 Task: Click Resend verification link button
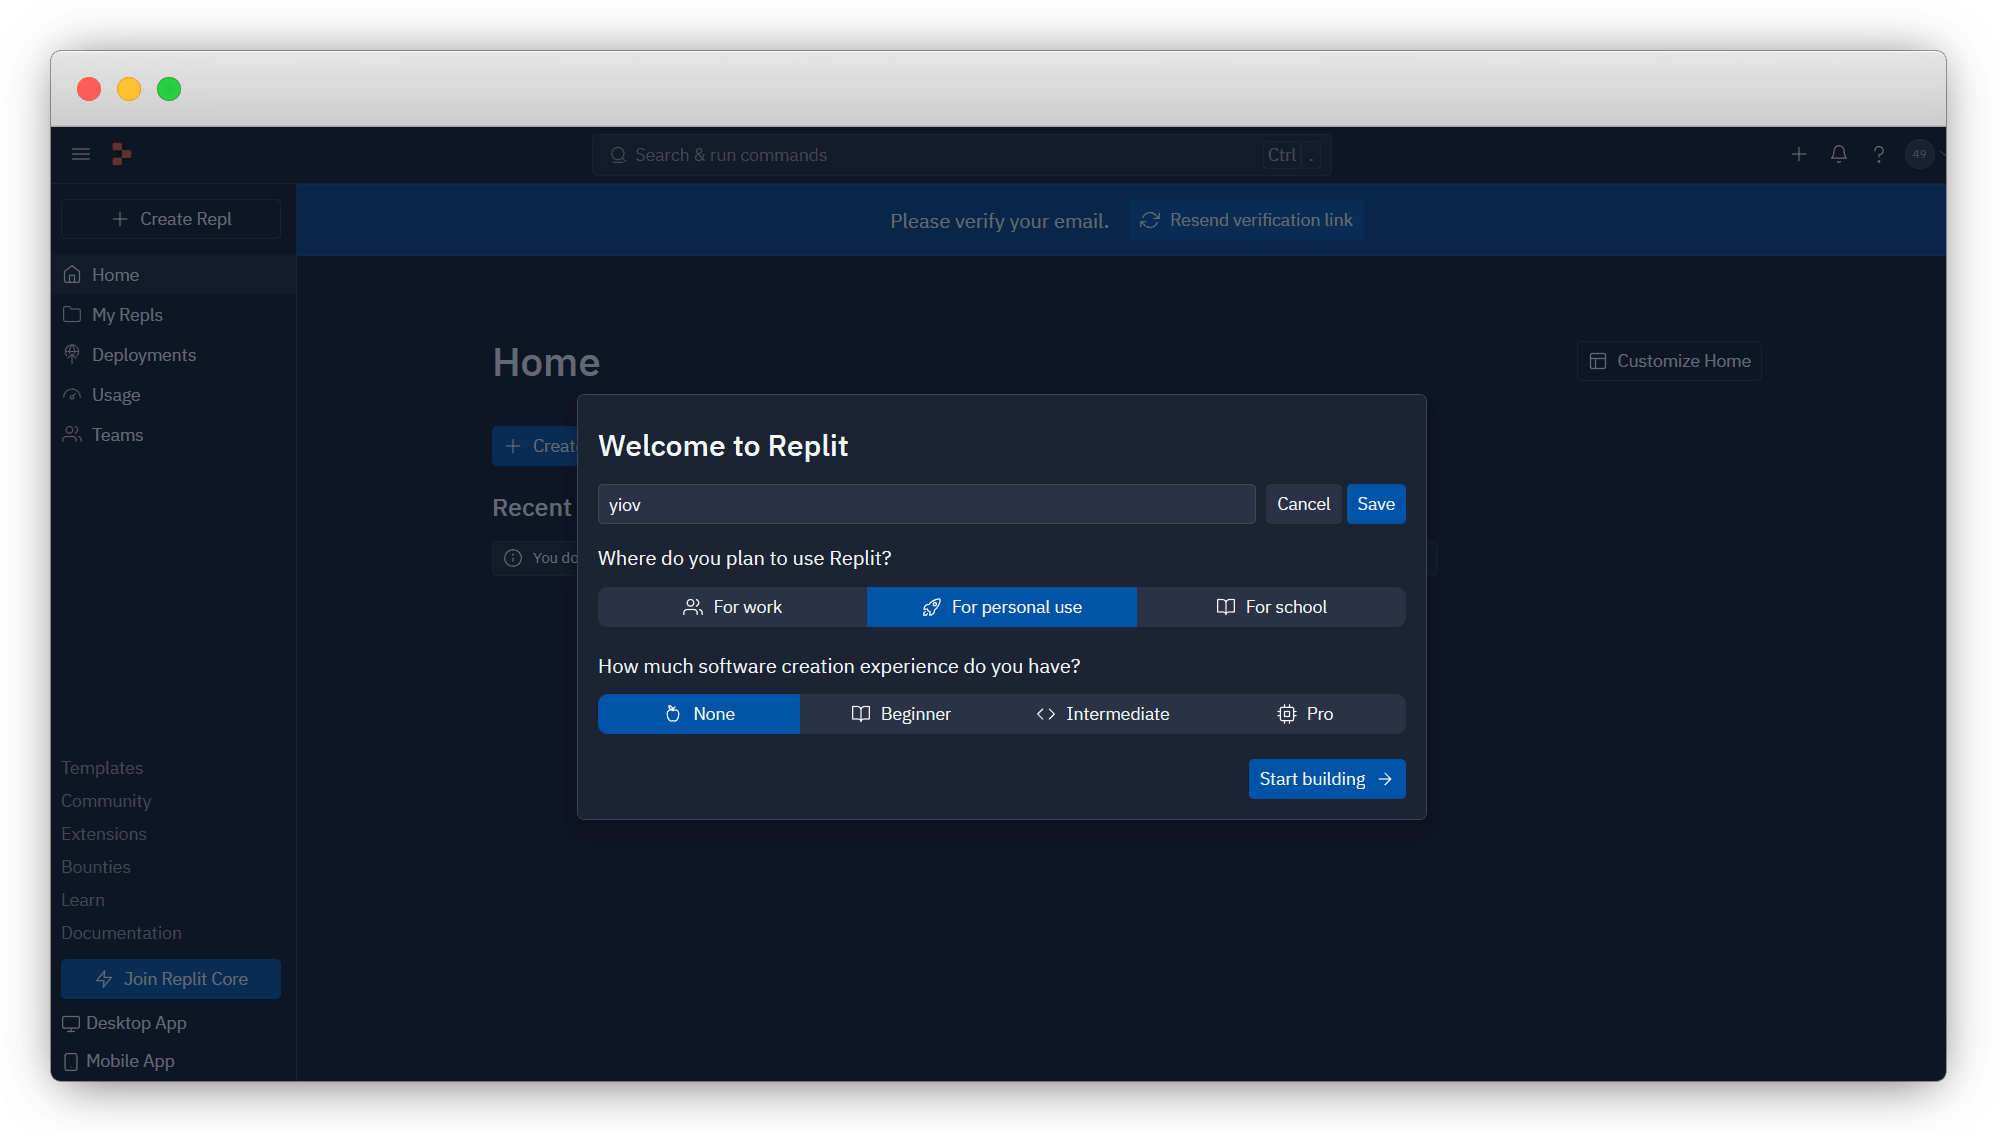pyautogui.click(x=1246, y=220)
